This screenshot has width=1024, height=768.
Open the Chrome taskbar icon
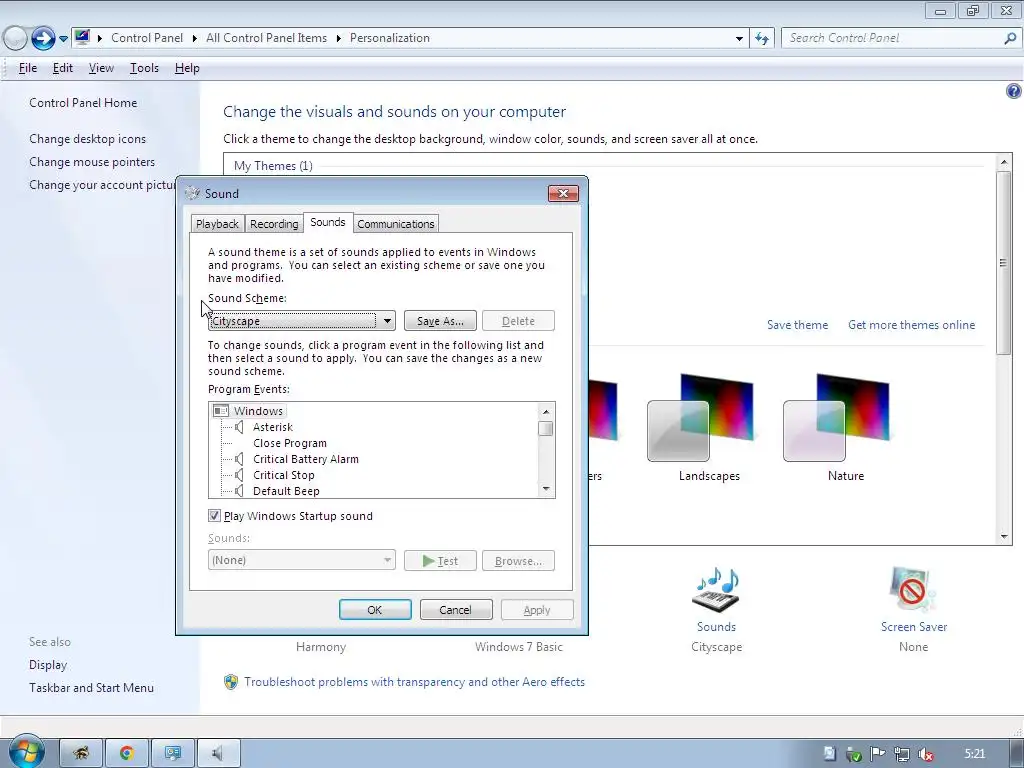pos(127,754)
